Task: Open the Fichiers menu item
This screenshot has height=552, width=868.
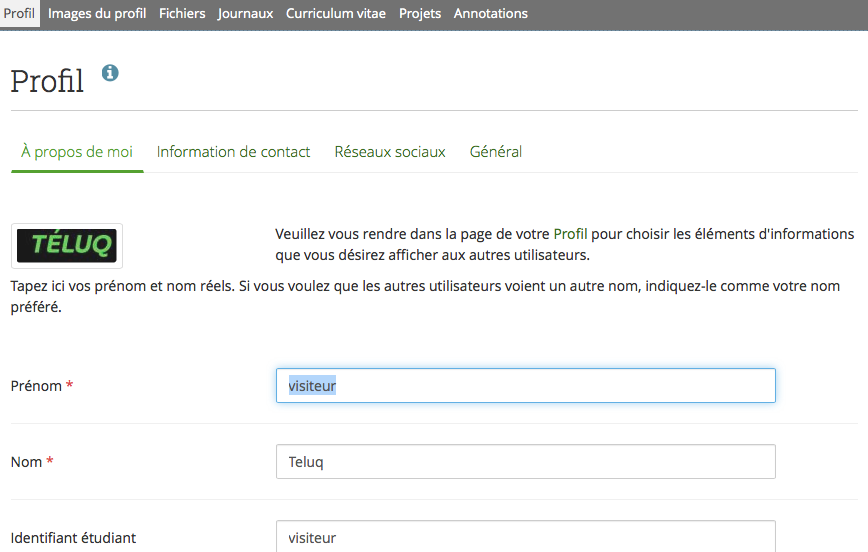Action: (182, 13)
